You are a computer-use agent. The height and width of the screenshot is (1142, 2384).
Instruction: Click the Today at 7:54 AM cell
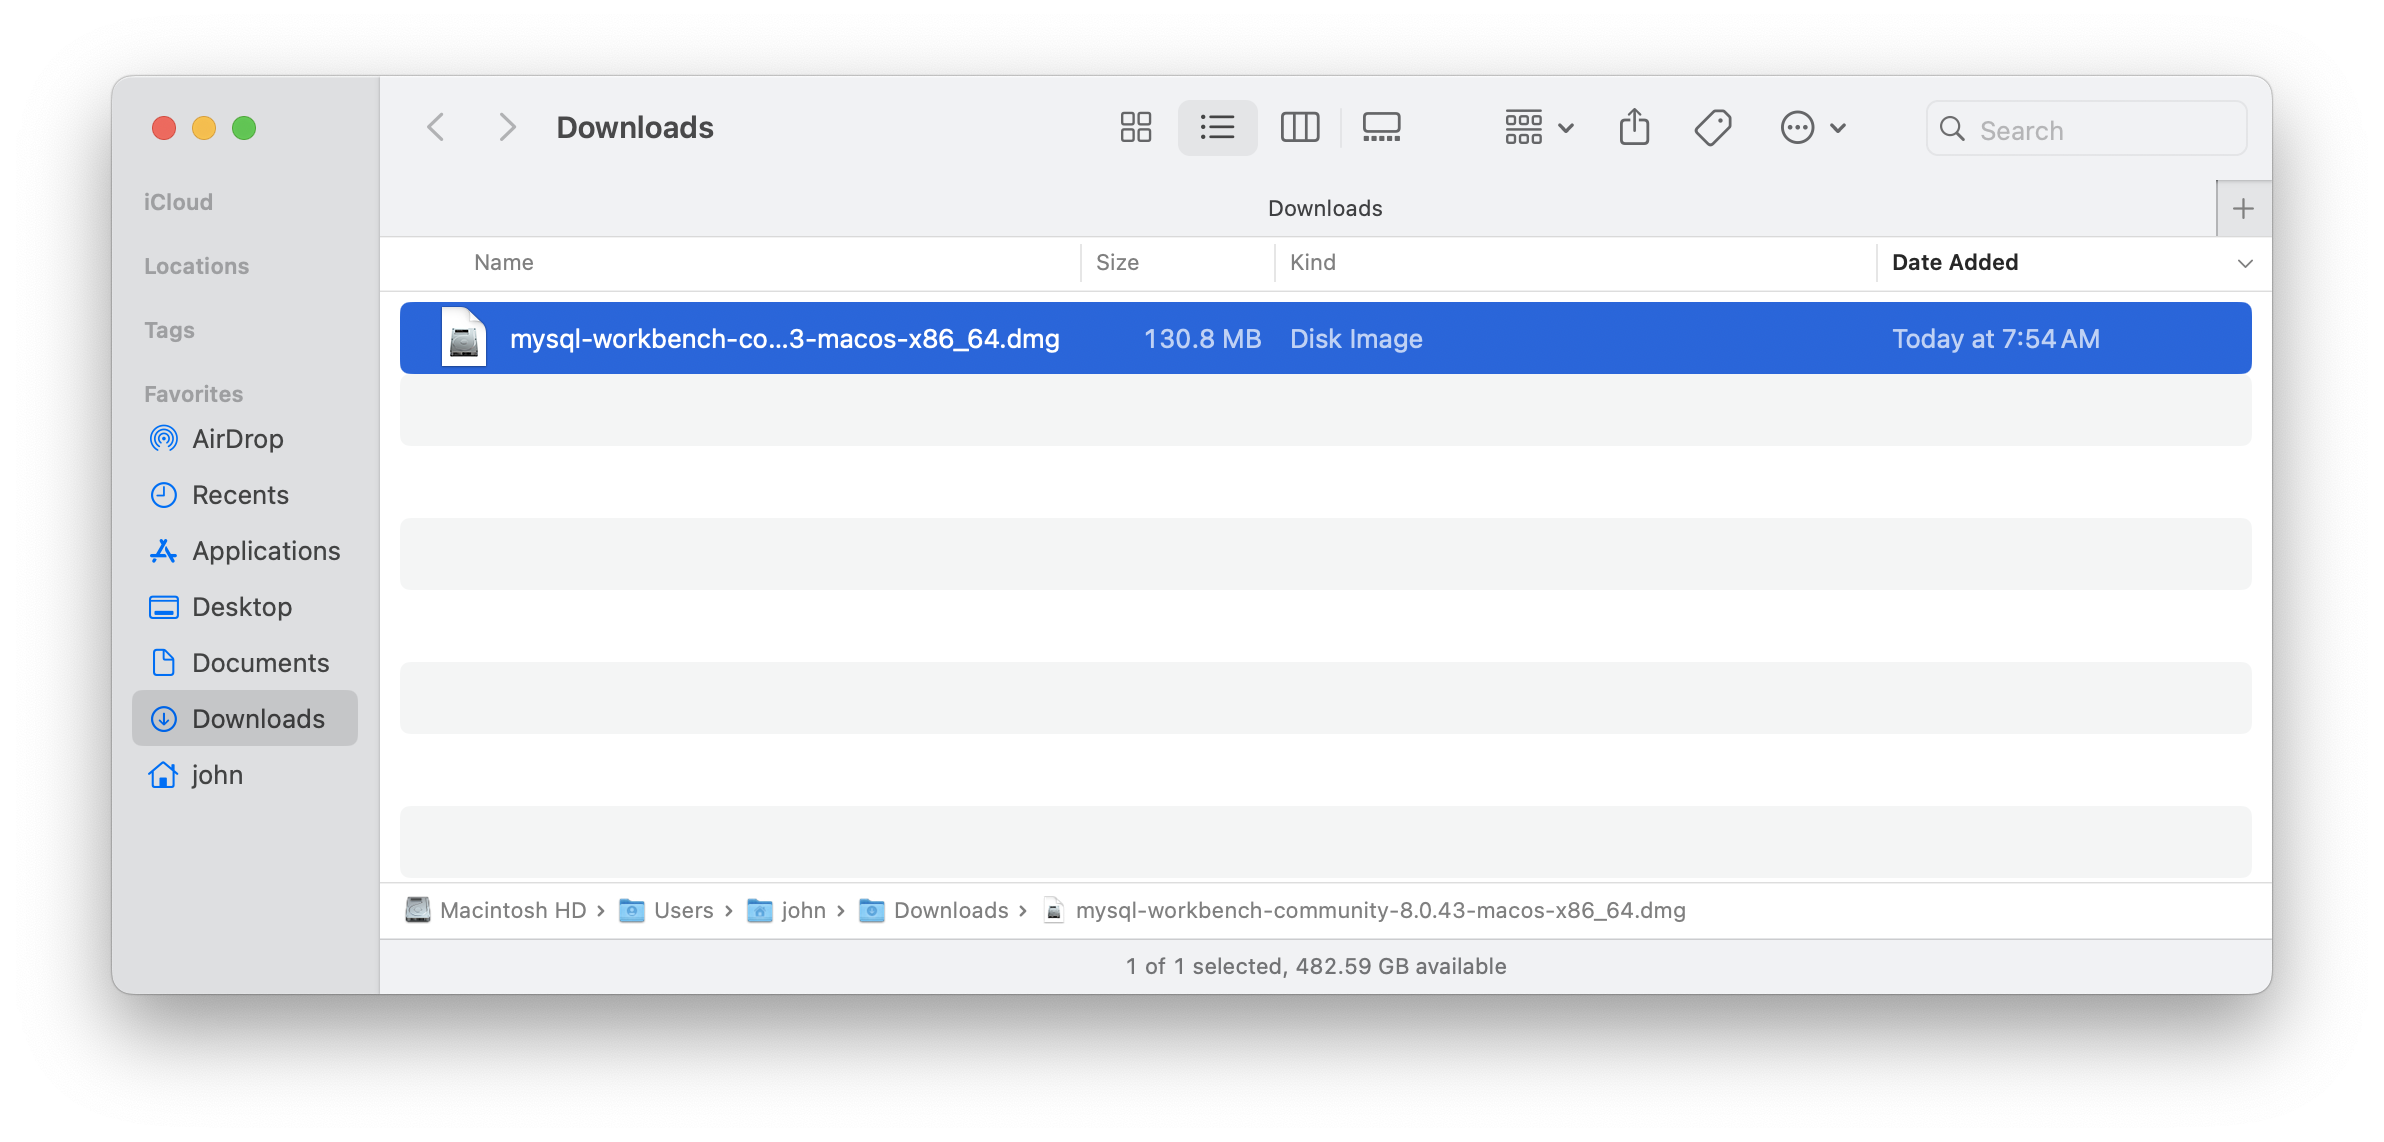(x=1996, y=339)
